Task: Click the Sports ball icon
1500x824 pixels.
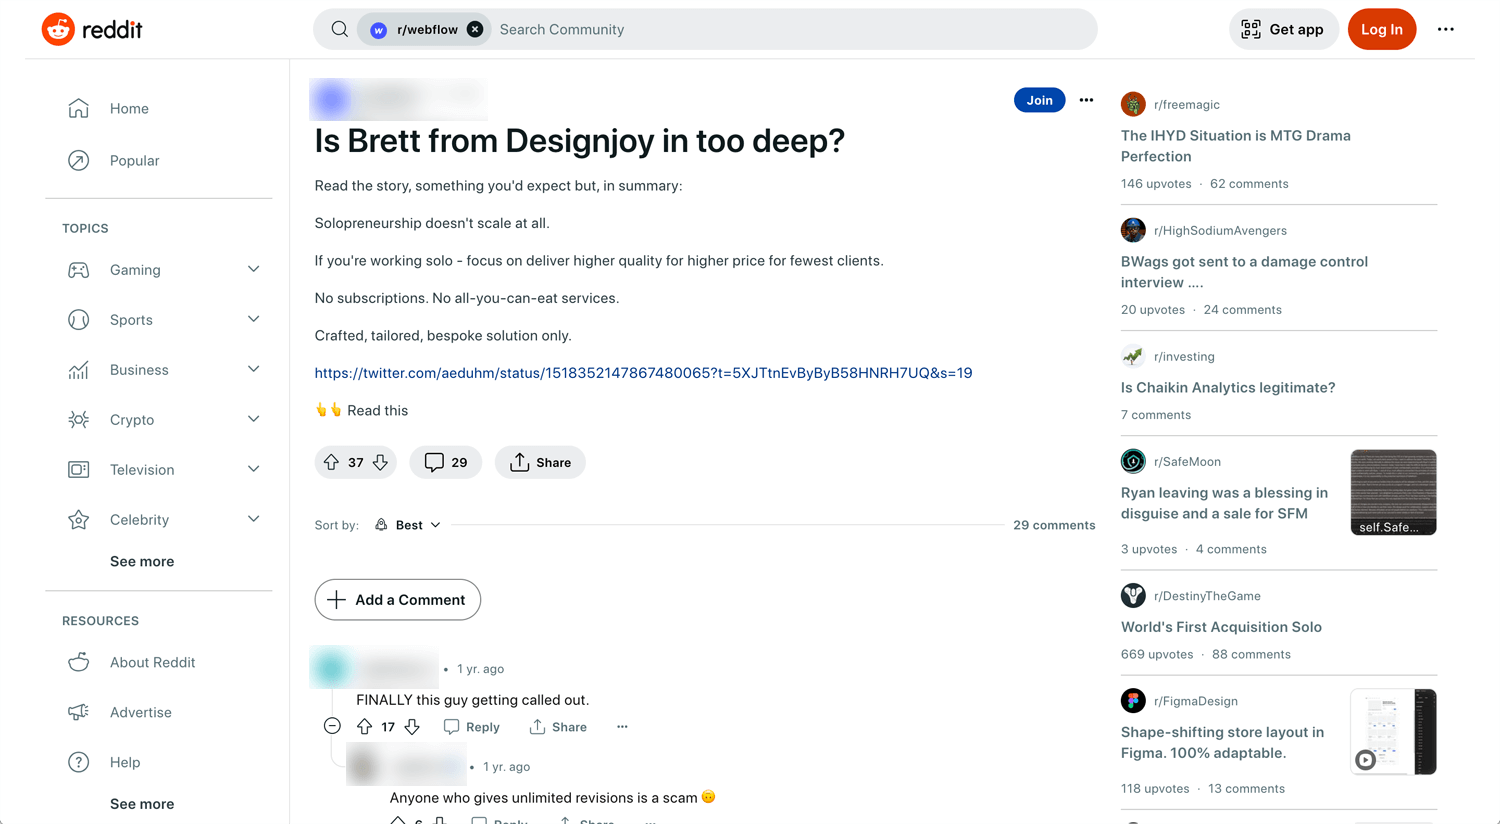Action: [x=78, y=320]
